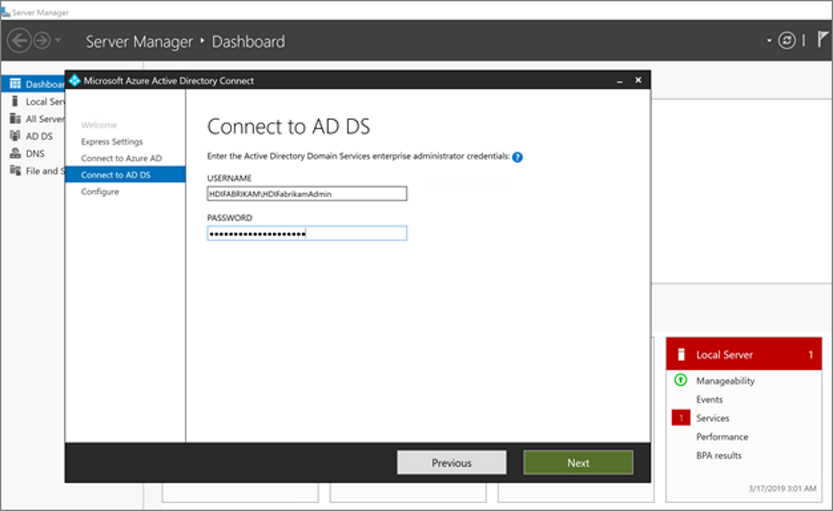Select Dashboard in Server Manager sidebar
The width and height of the screenshot is (833, 511).
click(x=35, y=84)
